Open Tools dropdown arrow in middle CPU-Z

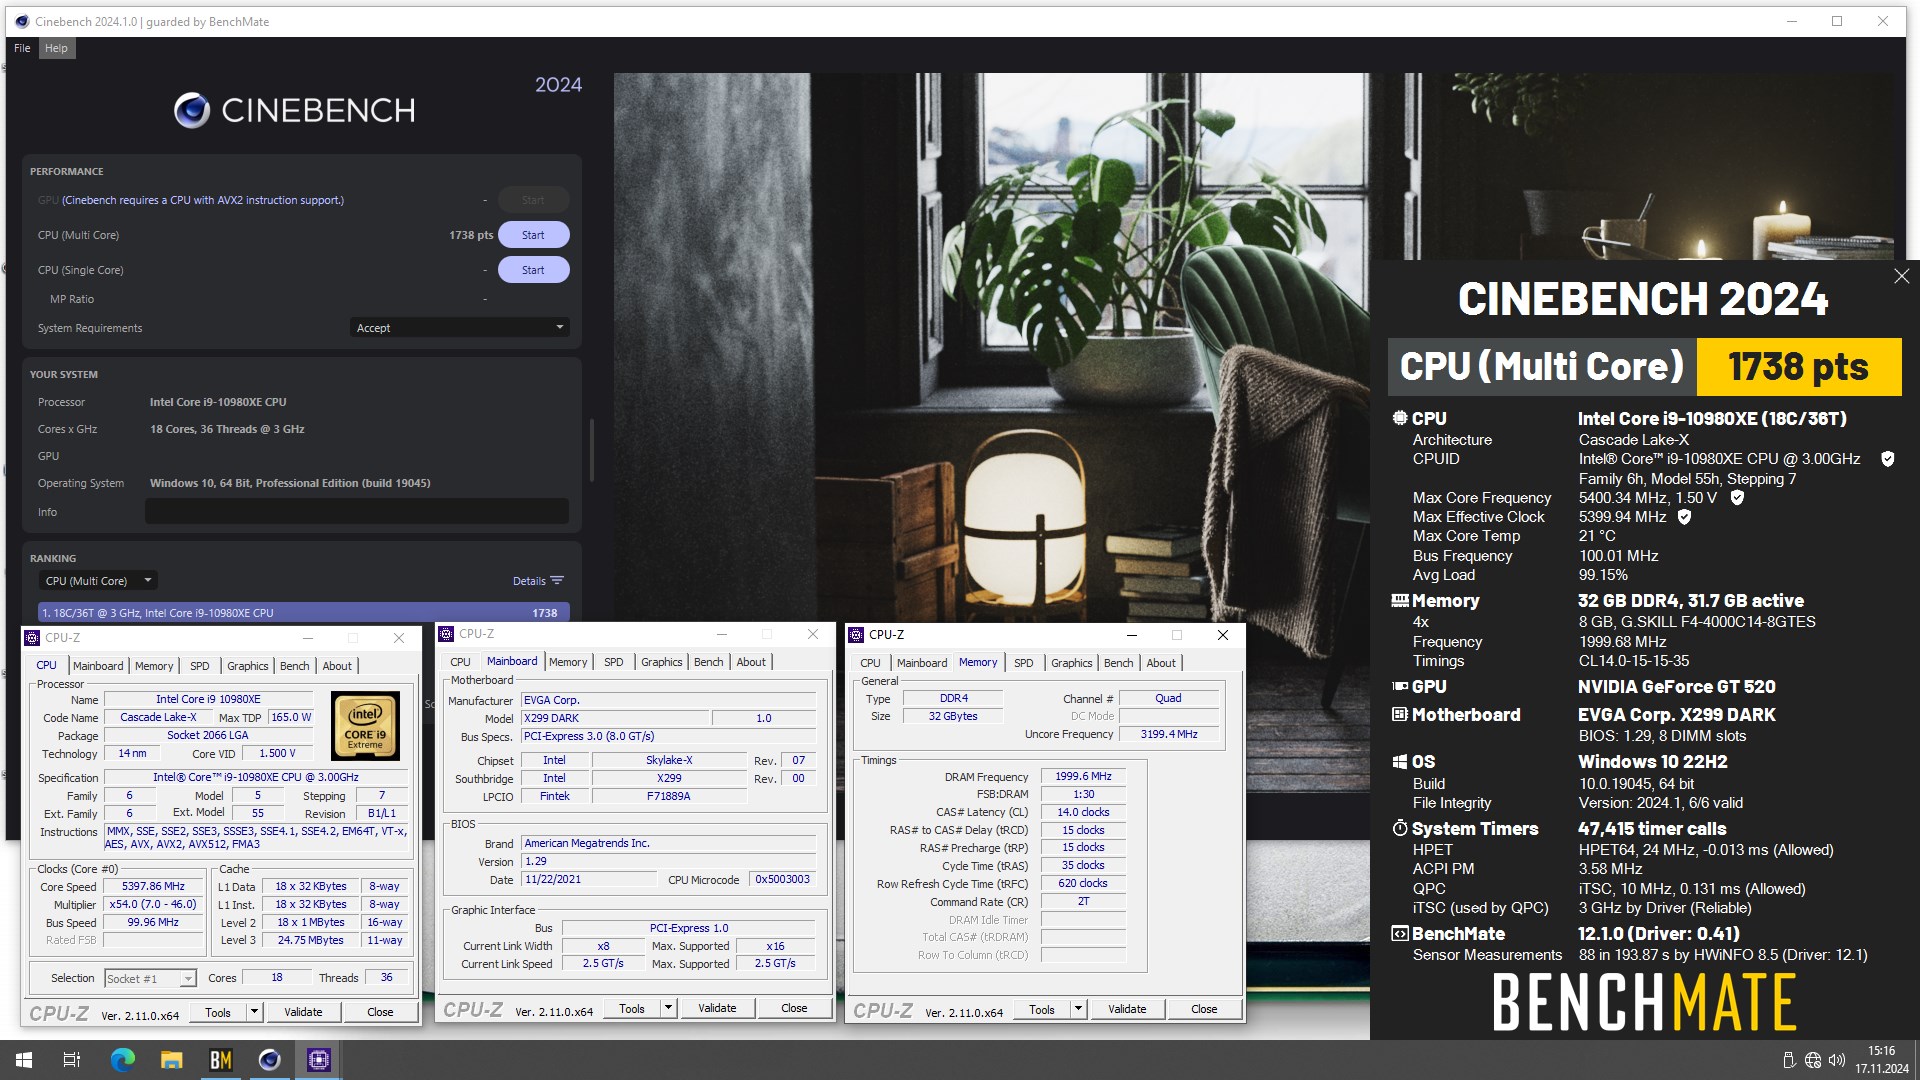click(x=668, y=1008)
